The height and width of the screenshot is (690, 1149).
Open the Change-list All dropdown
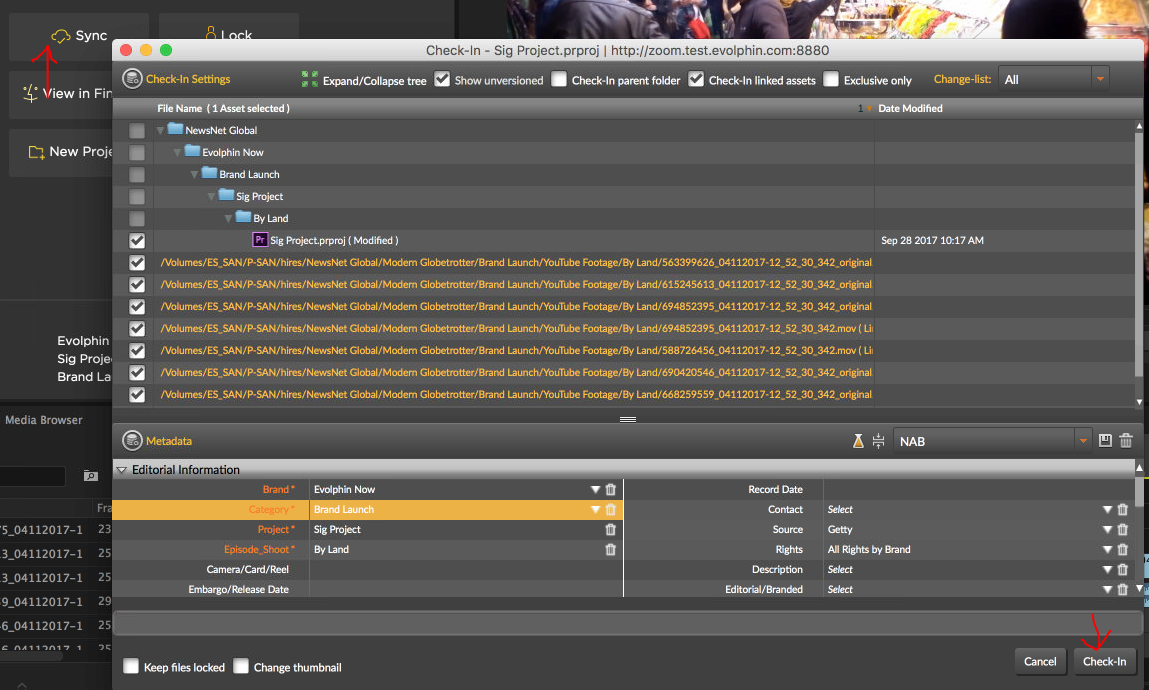point(1053,79)
